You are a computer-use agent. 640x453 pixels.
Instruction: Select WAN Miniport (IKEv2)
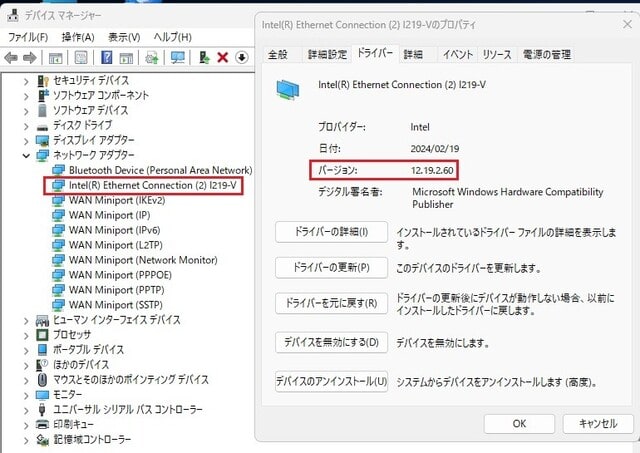117,200
